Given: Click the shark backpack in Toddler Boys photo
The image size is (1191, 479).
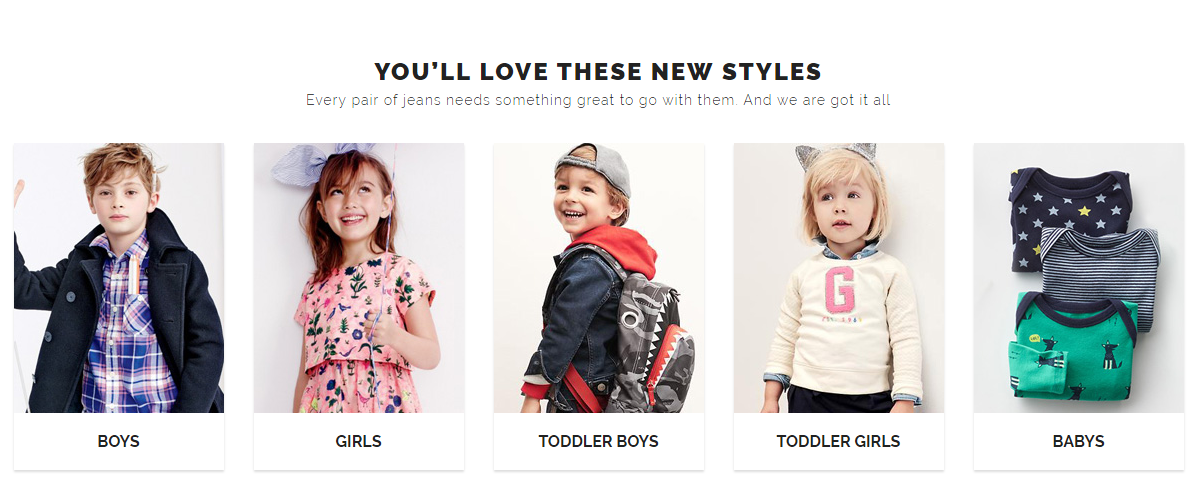Looking at the screenshot, I should coord(649,342).
